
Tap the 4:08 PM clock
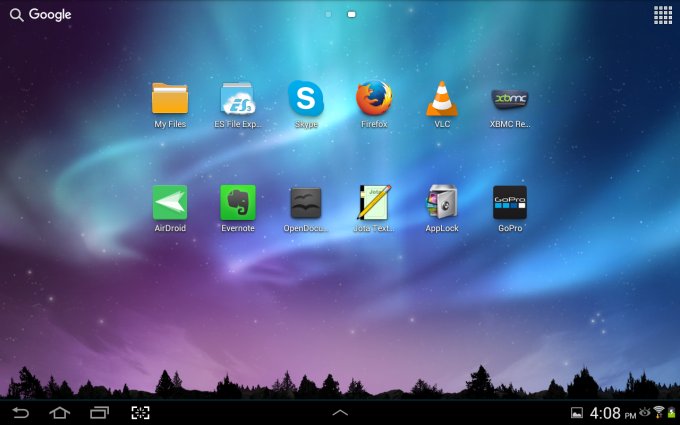click(x=612, y=413)
